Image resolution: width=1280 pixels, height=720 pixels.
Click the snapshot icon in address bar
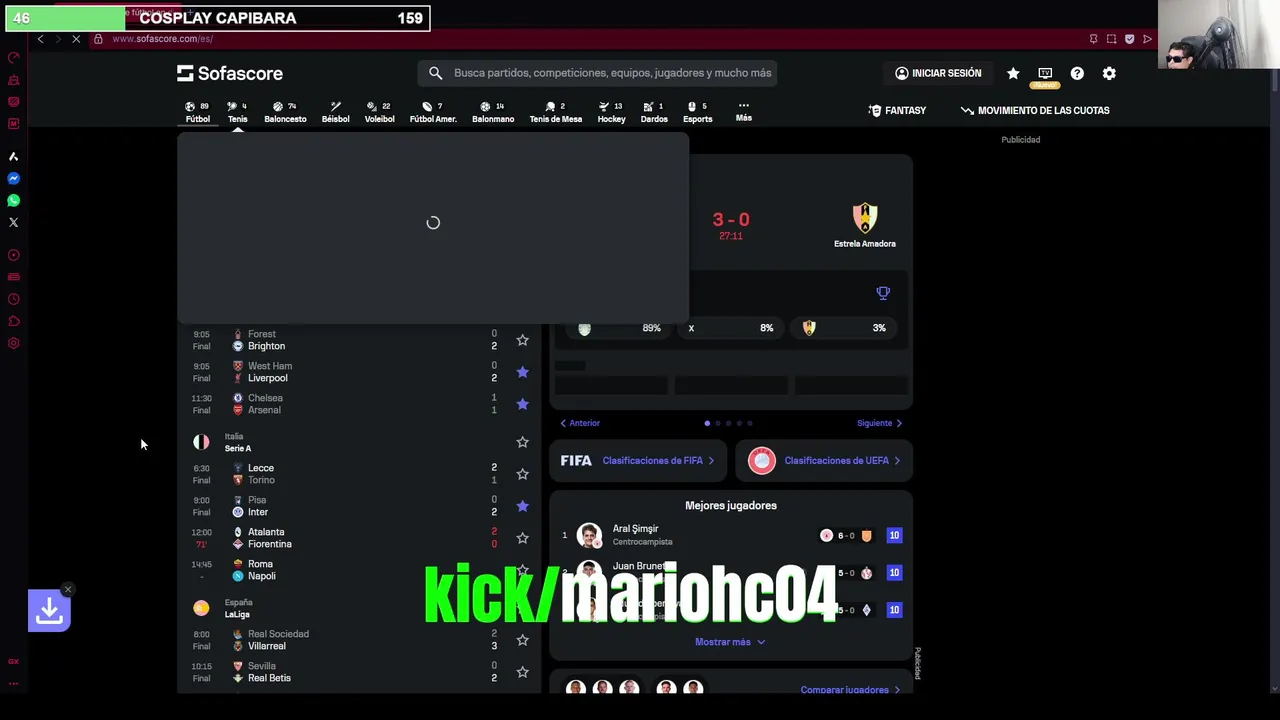tap(1111, 39)
